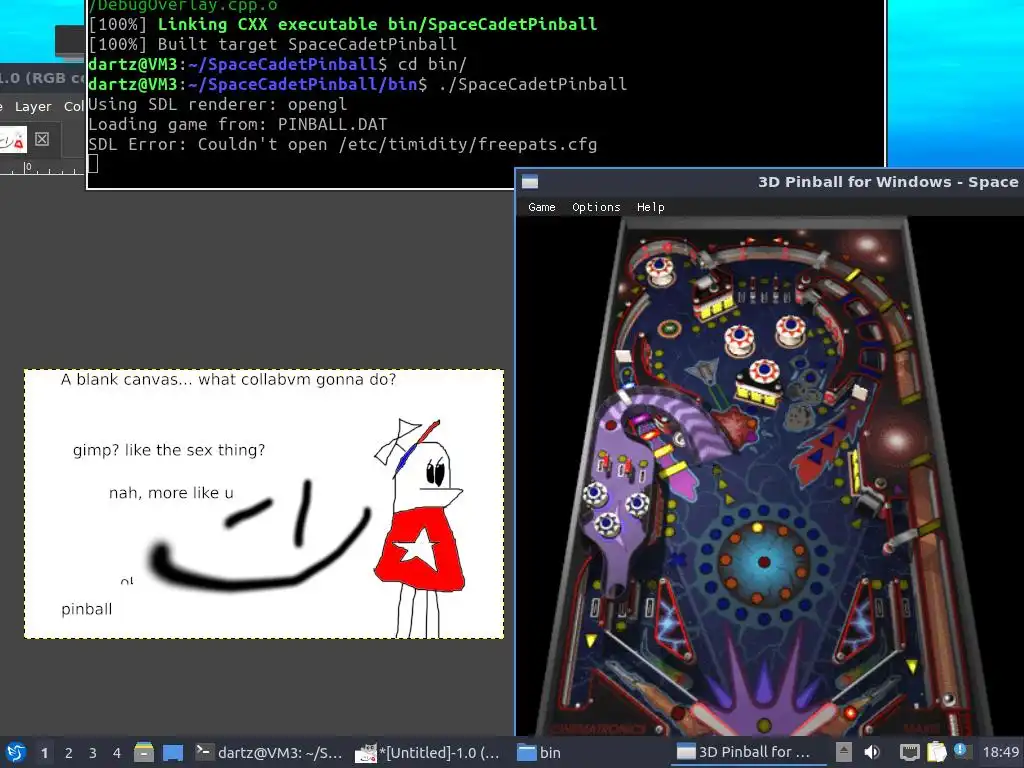1024x768 pixels.
Task: Click the update notifier tray icon
Action: [962, 751]
